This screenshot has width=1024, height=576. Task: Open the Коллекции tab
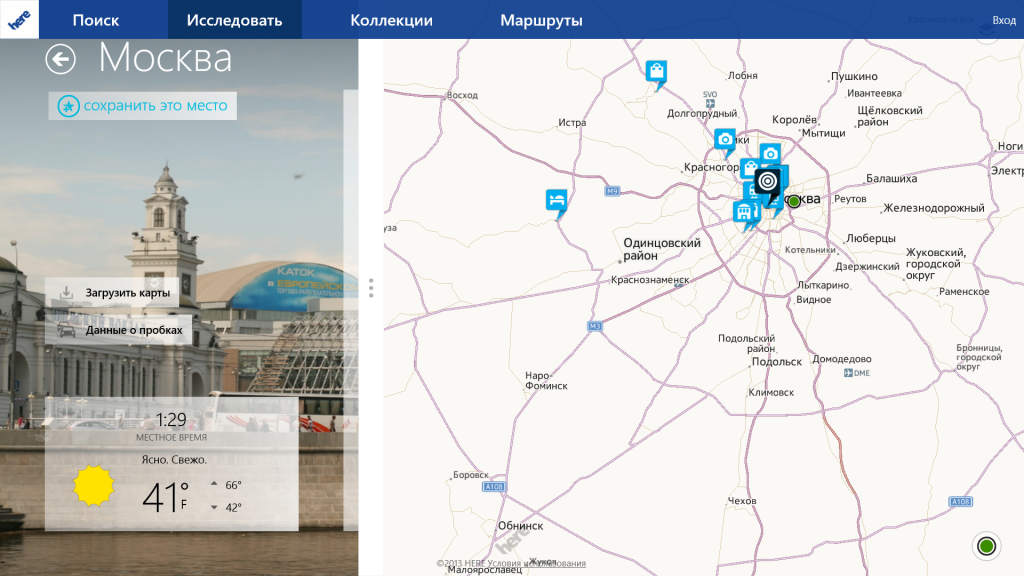(391, 20)
